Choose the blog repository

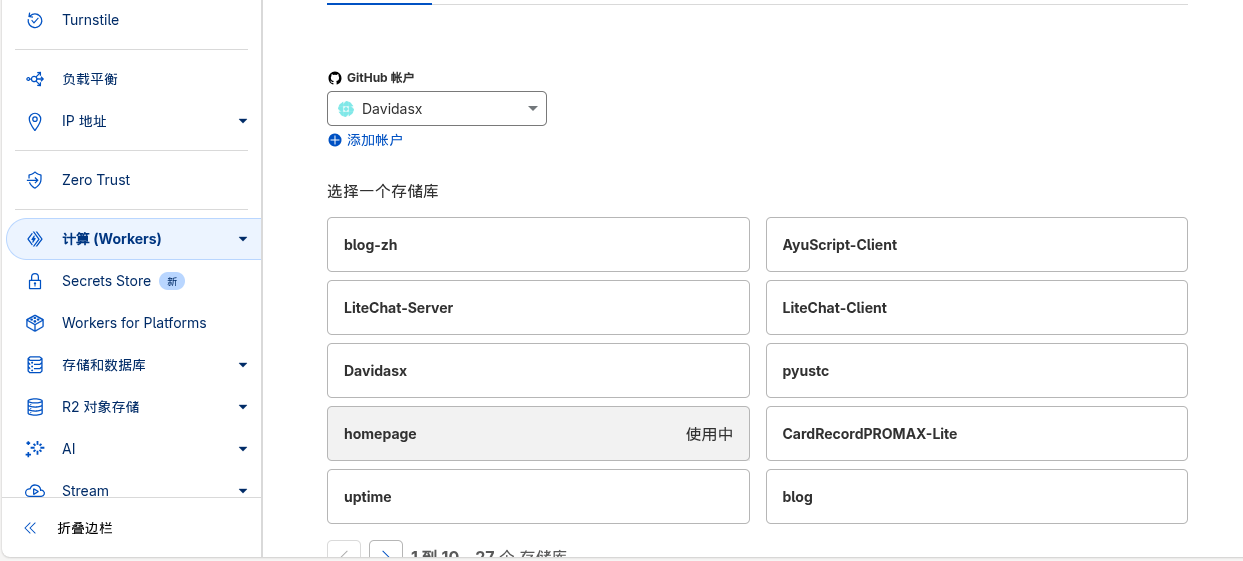[977, 497]
